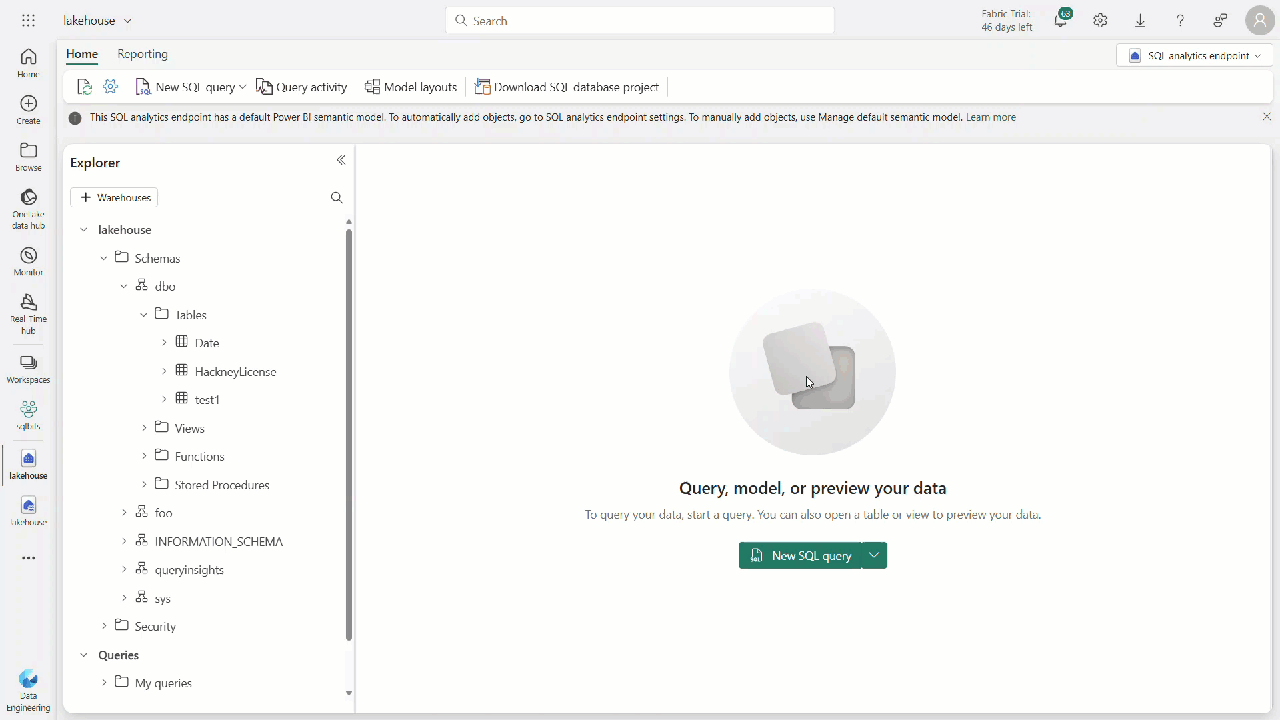Click the refresh icon in the toolbar
The height and width of the screenshot is (720, 1280).
[x=85, y=87]
